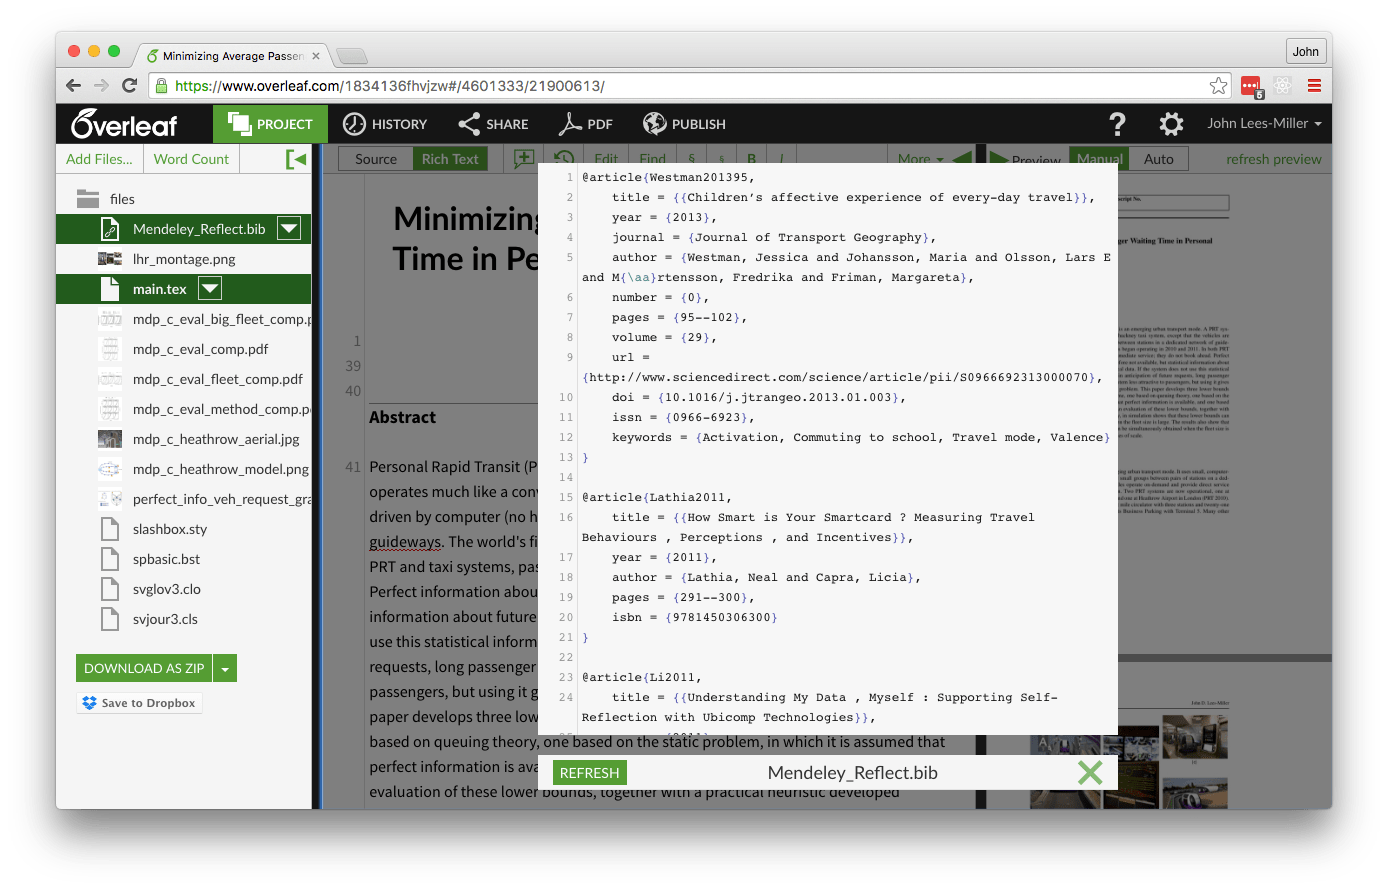Toggle Rich Text editing mode
The height and width of the screenshot is (889, 1388).
point(450,158)
